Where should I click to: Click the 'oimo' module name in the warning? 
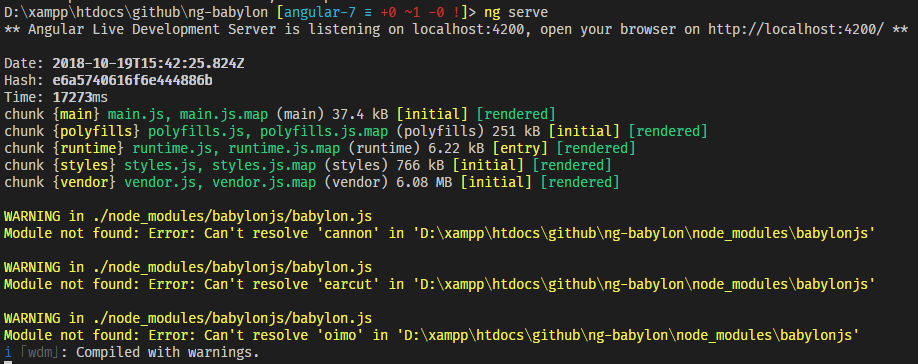point(340,335)
